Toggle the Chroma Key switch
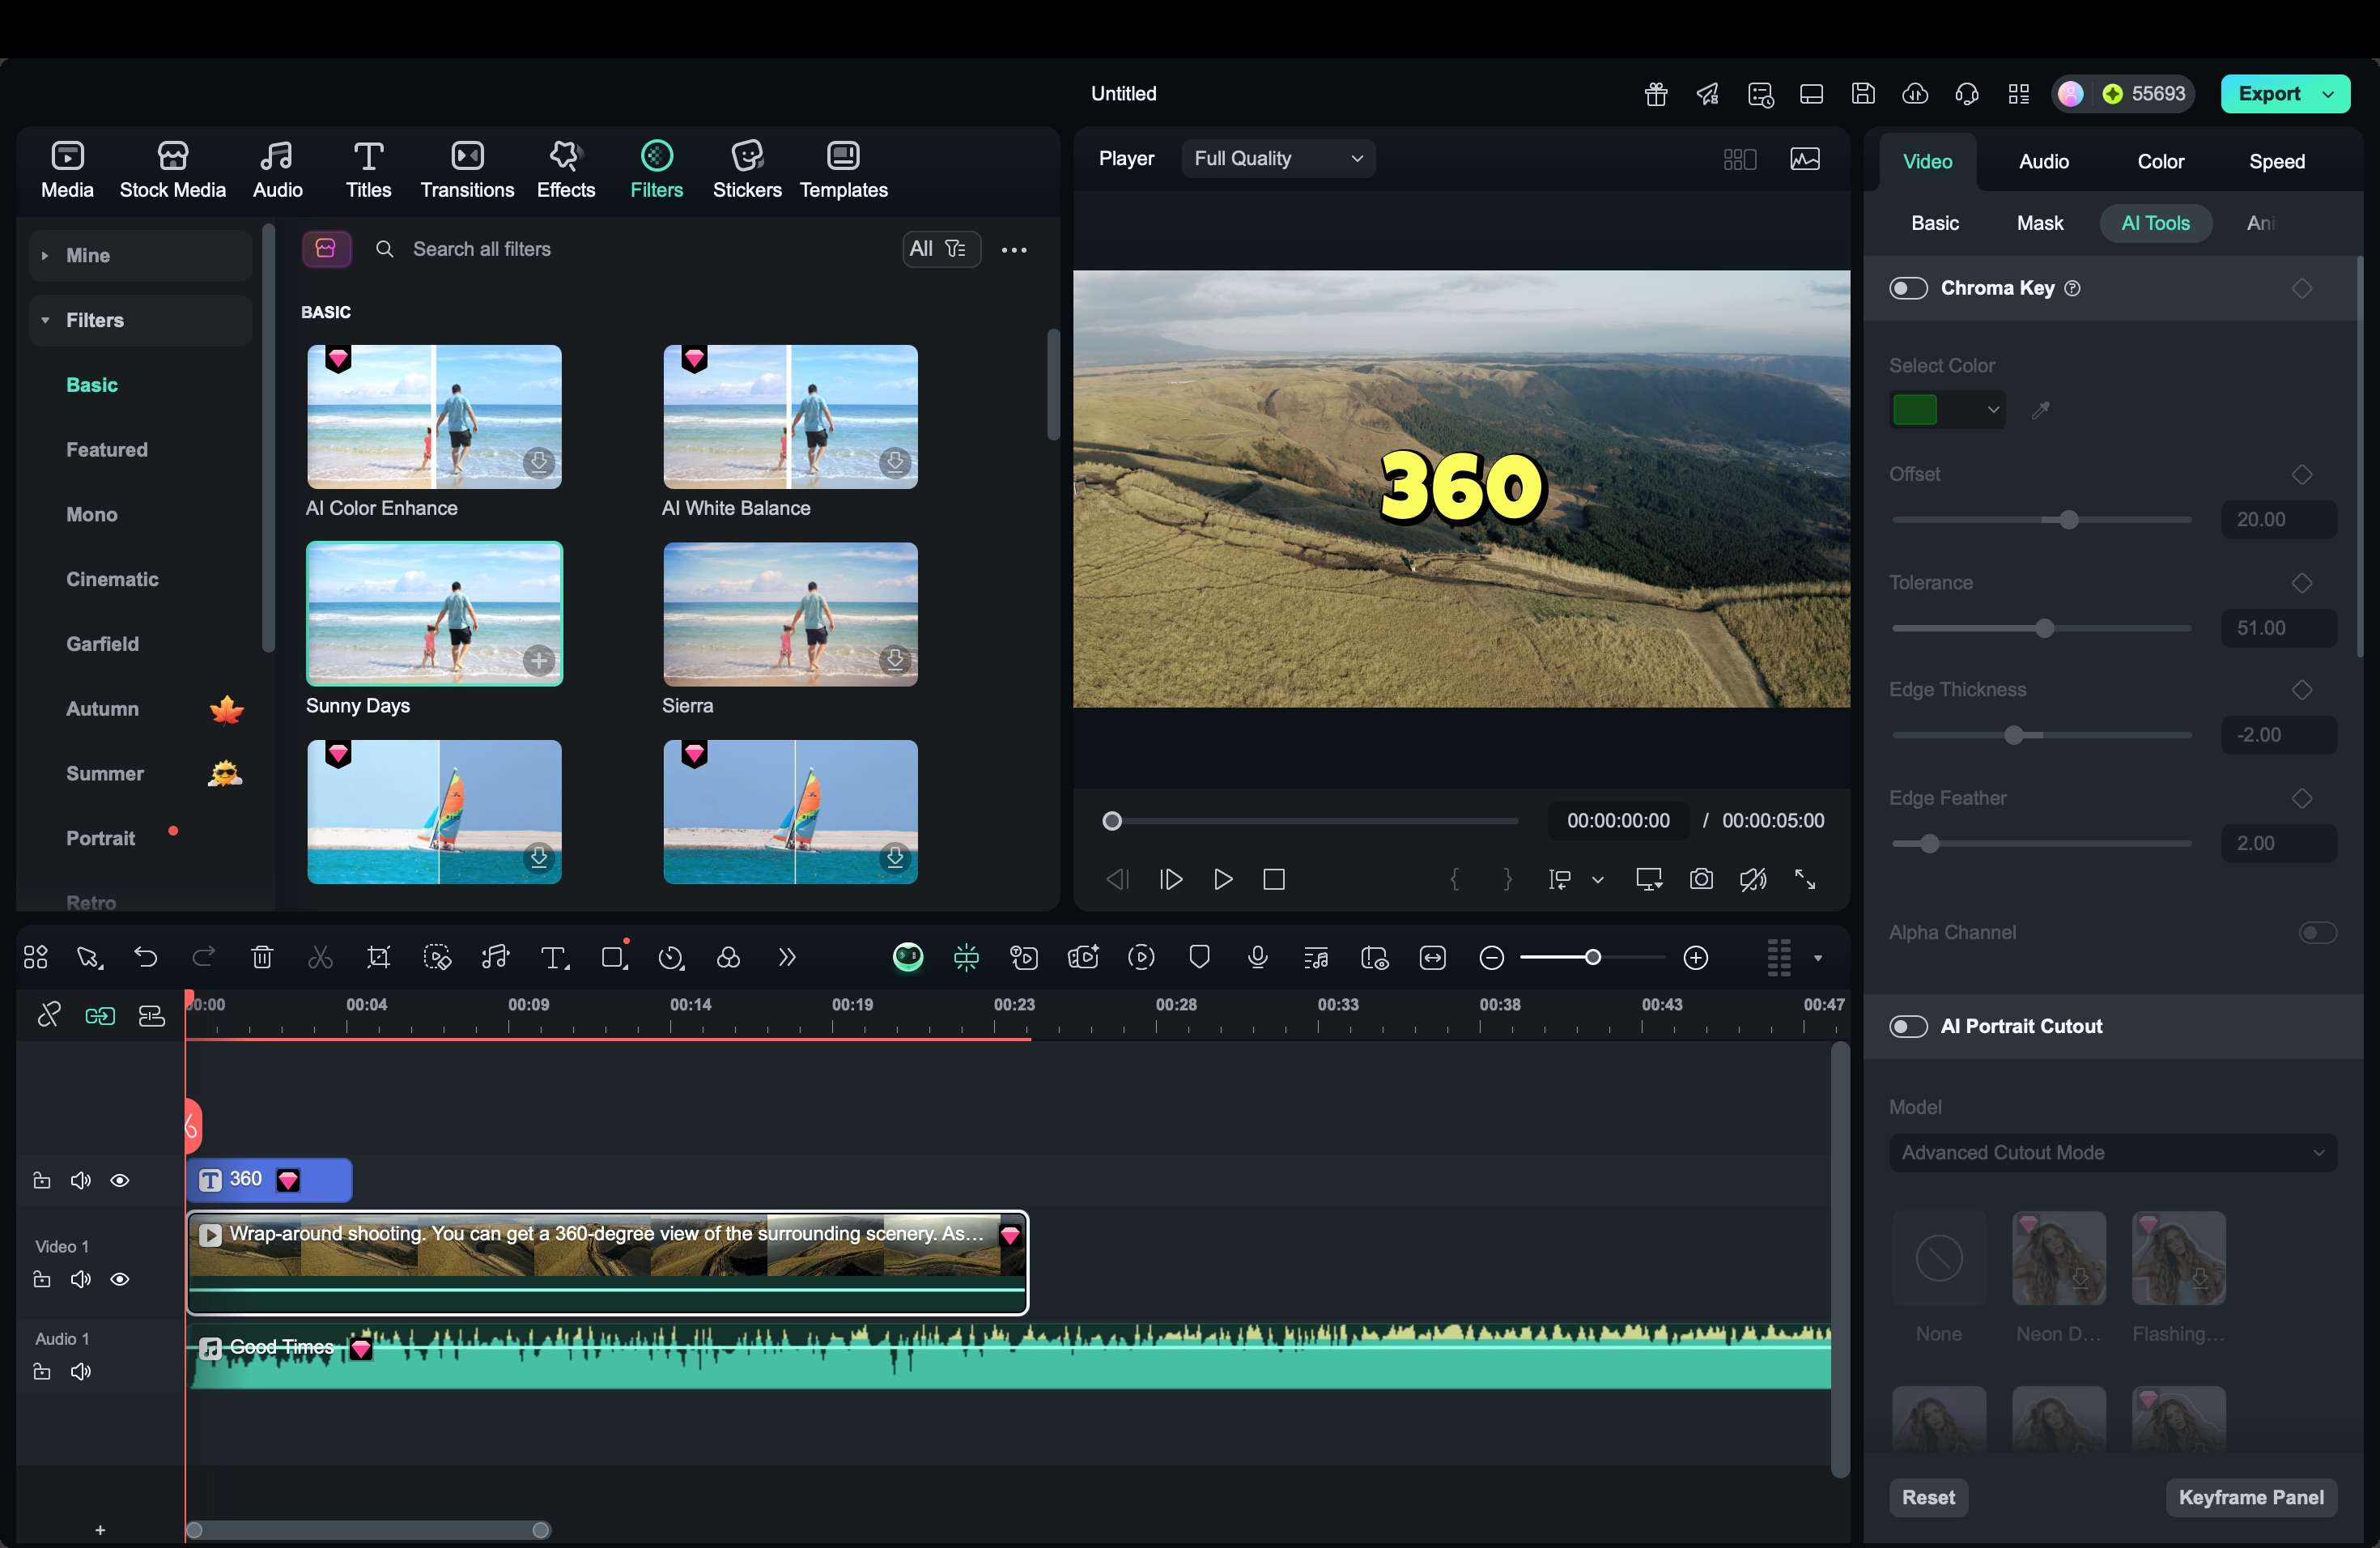2380x1548 pixels. pos(1908,288)
